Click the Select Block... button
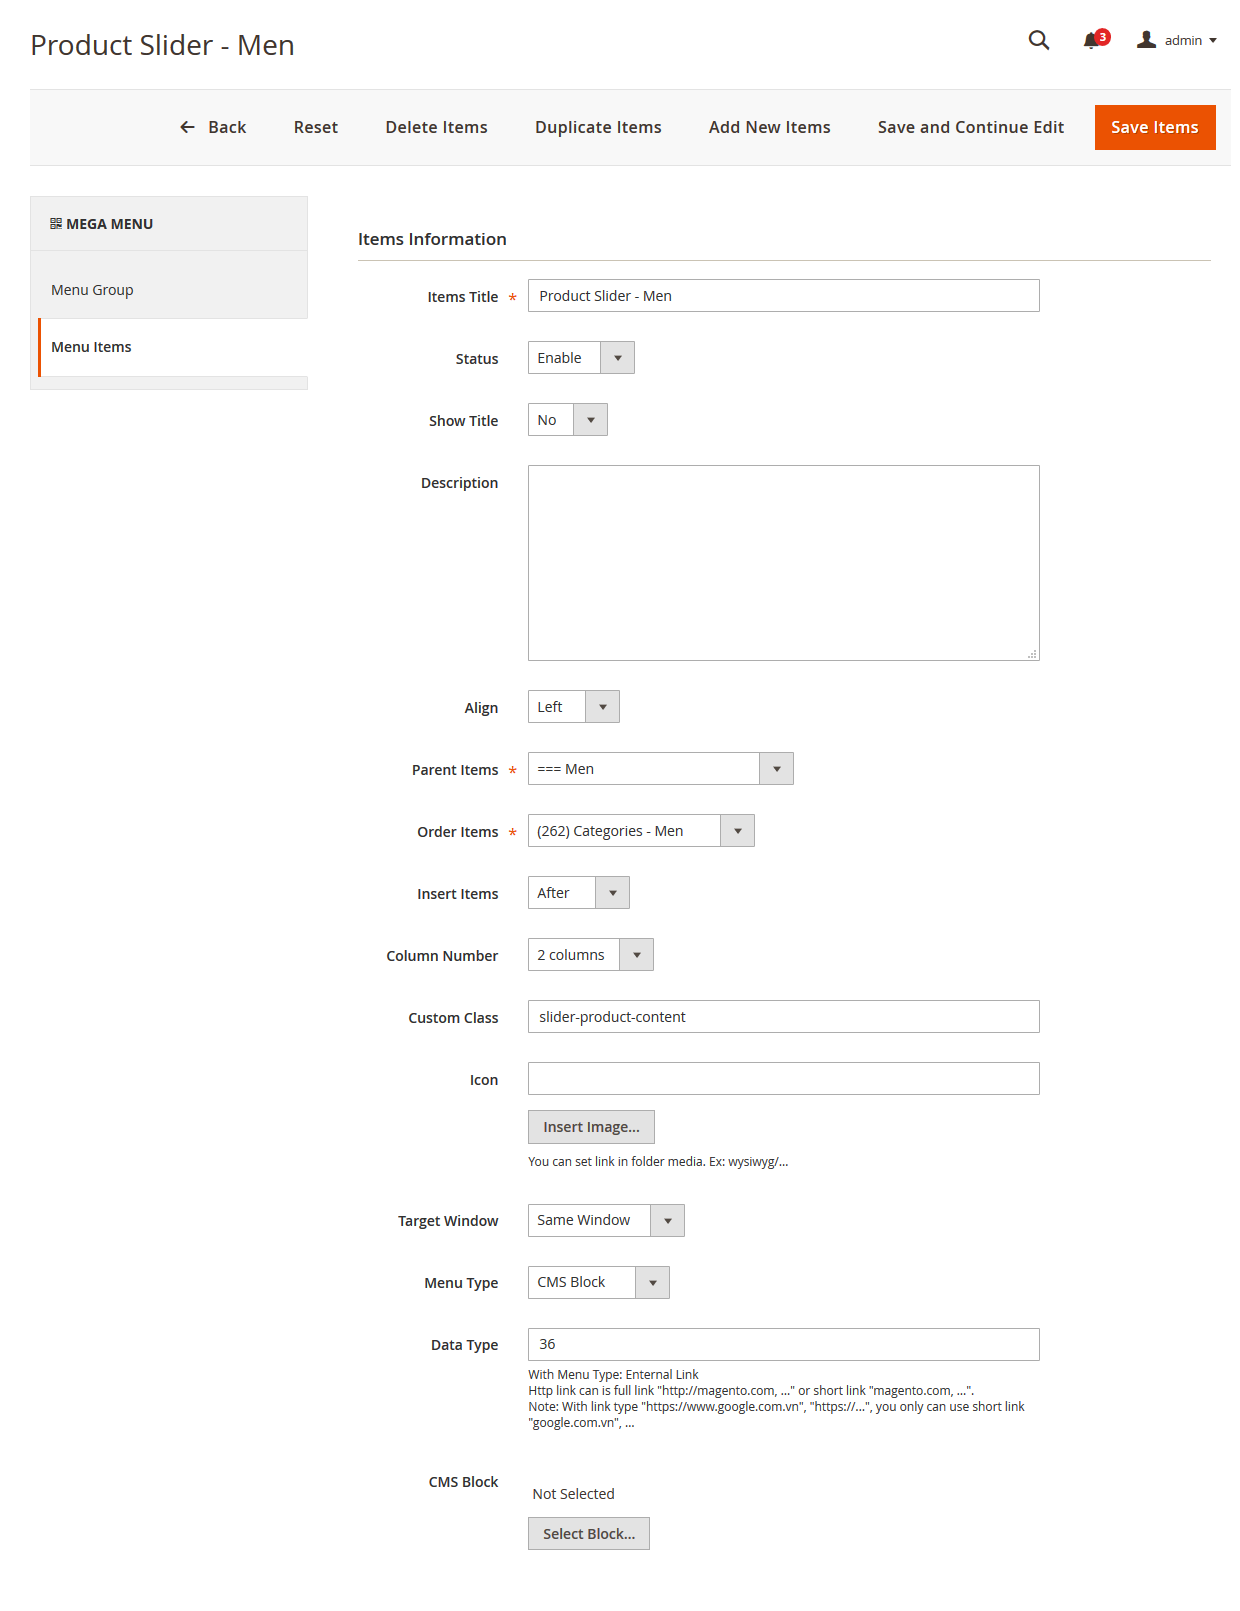Viewport: 1240px width, 1611px height. pos(589,1534)
